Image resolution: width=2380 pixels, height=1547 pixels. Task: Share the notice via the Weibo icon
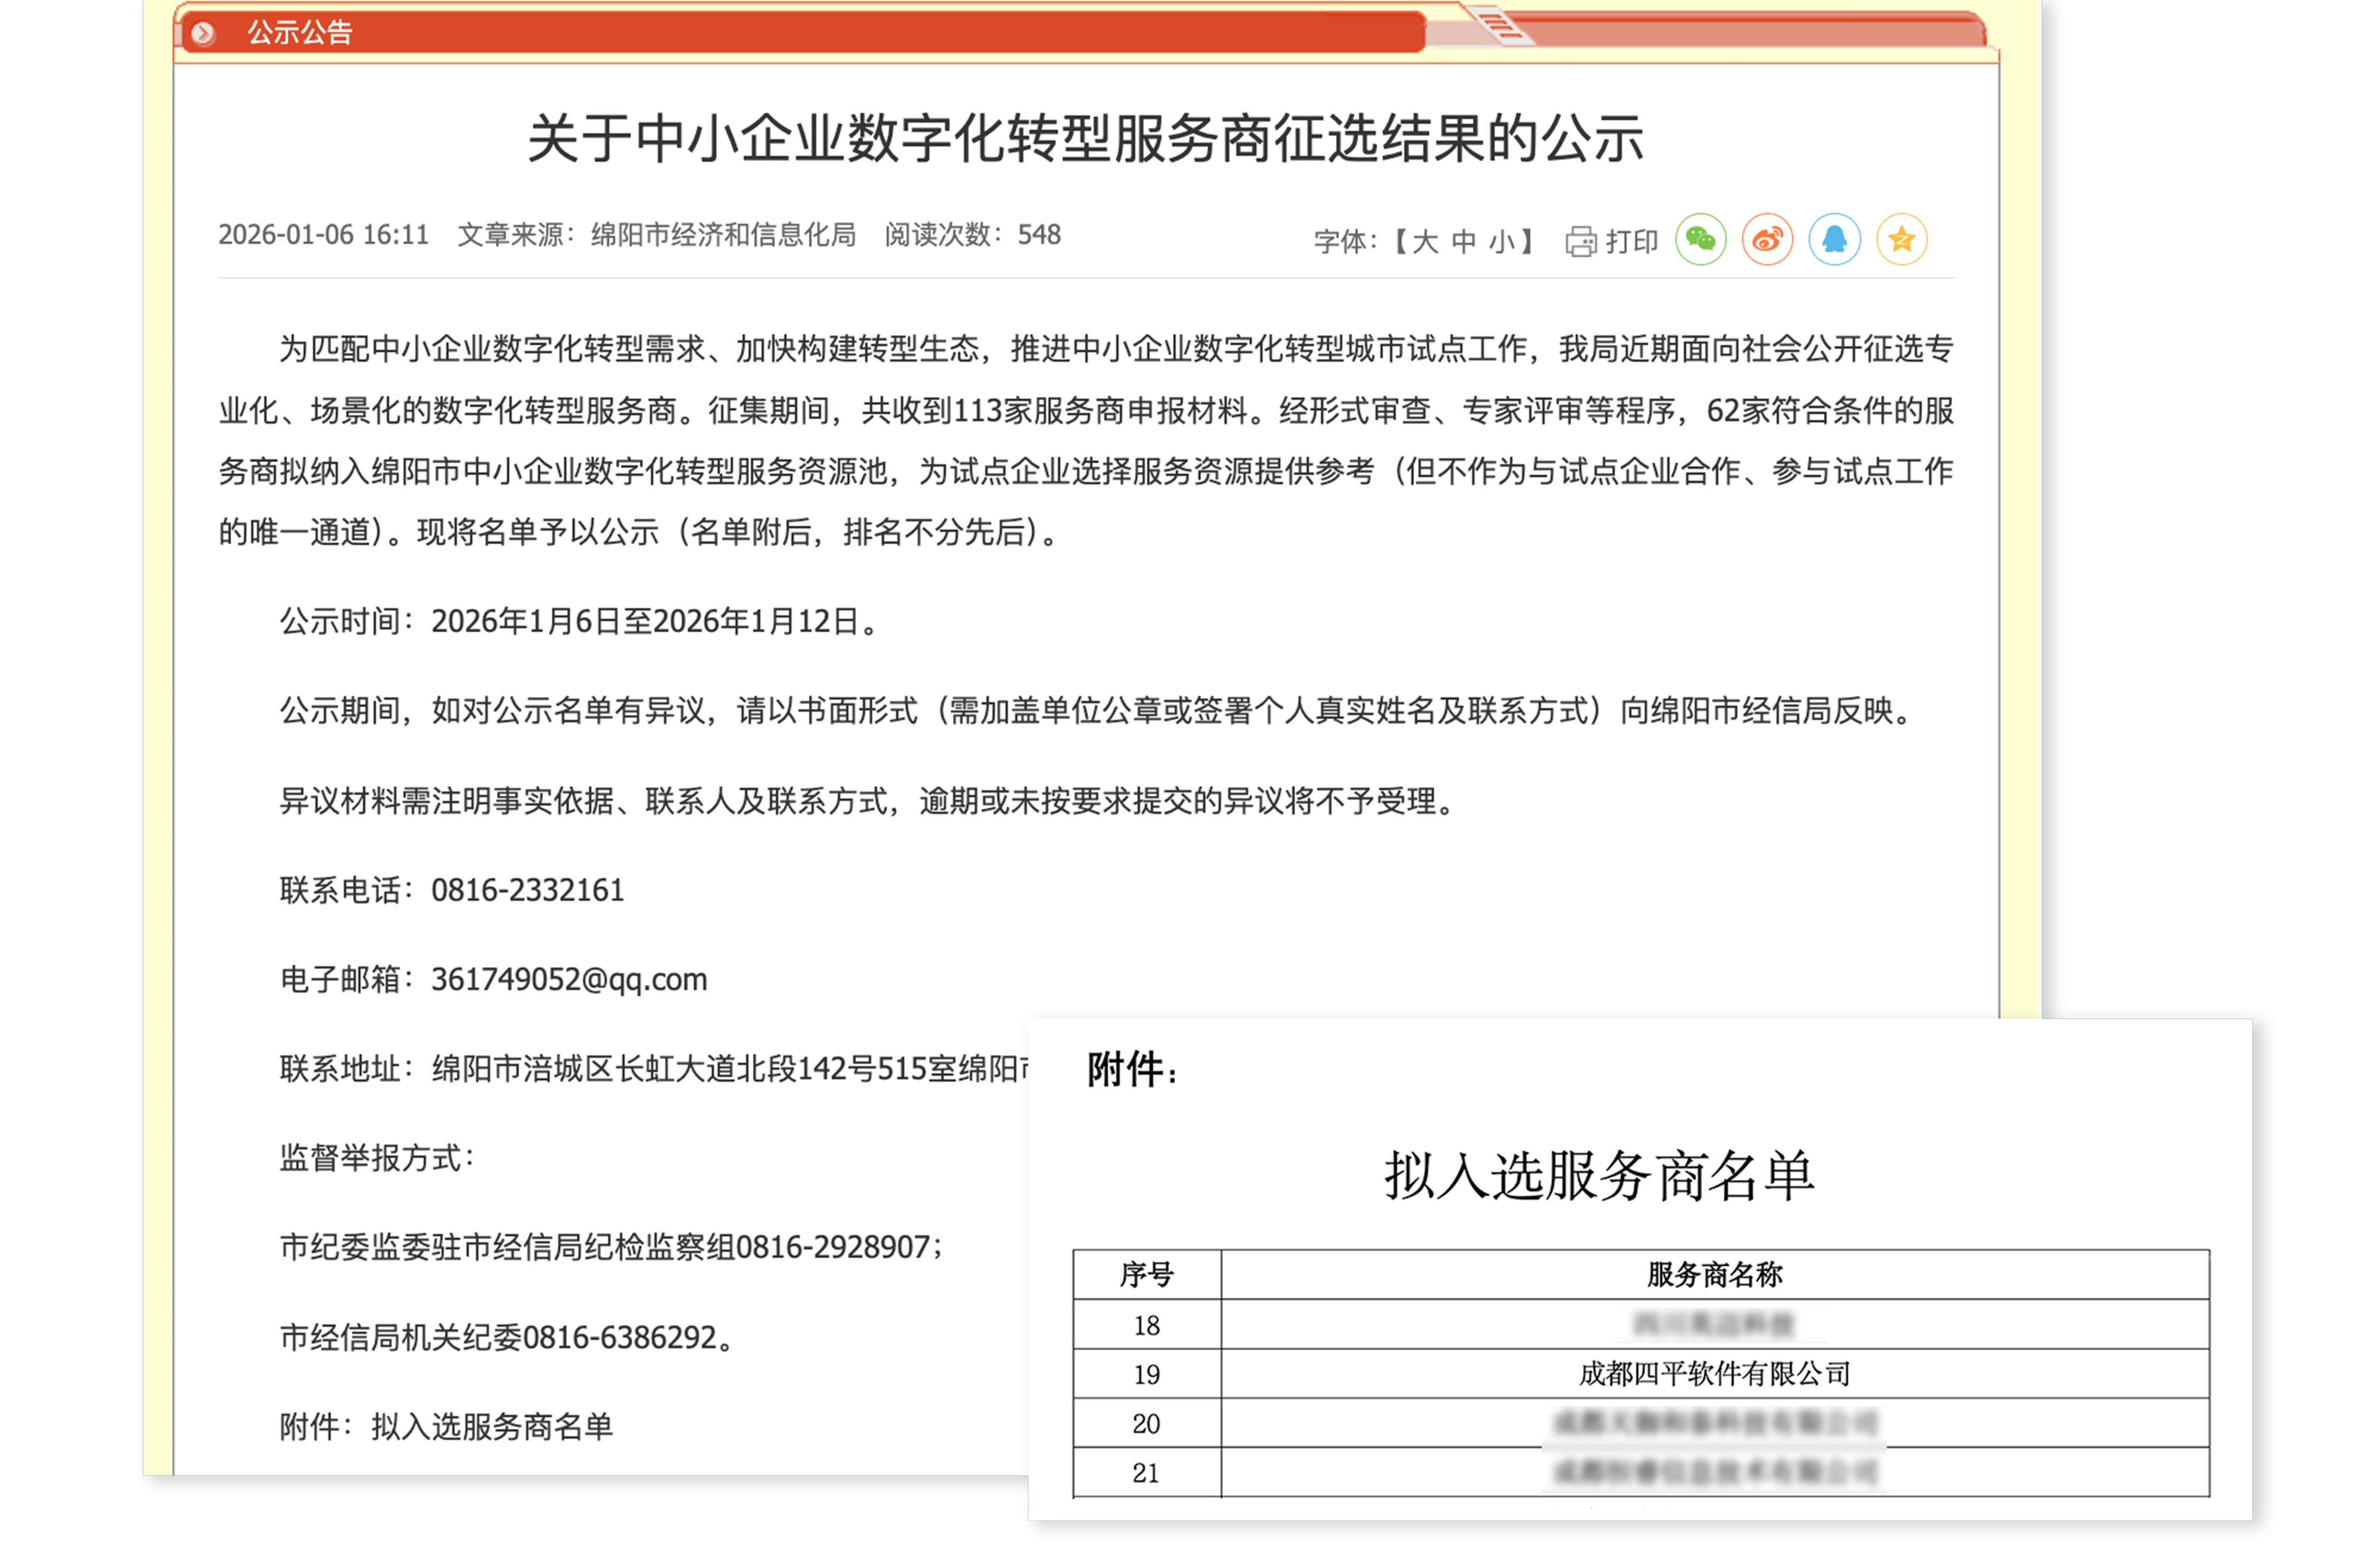[1767, 240]
